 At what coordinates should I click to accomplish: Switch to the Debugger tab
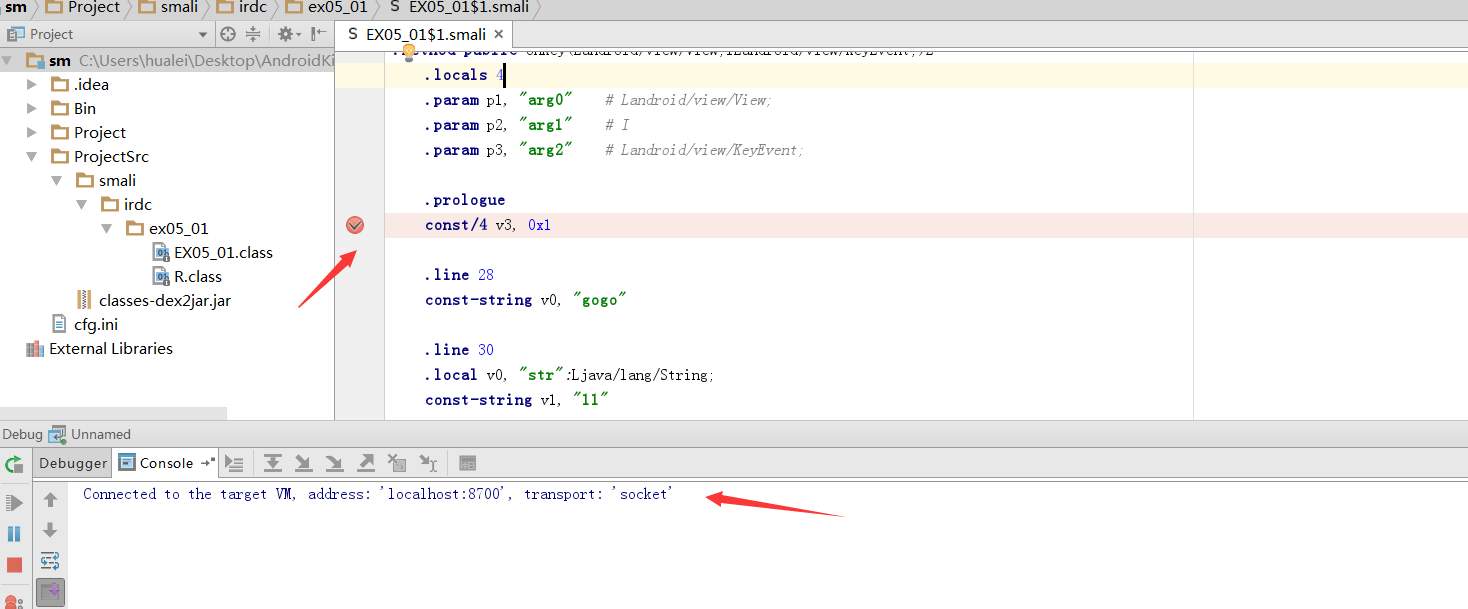click(x=73, y=463)
